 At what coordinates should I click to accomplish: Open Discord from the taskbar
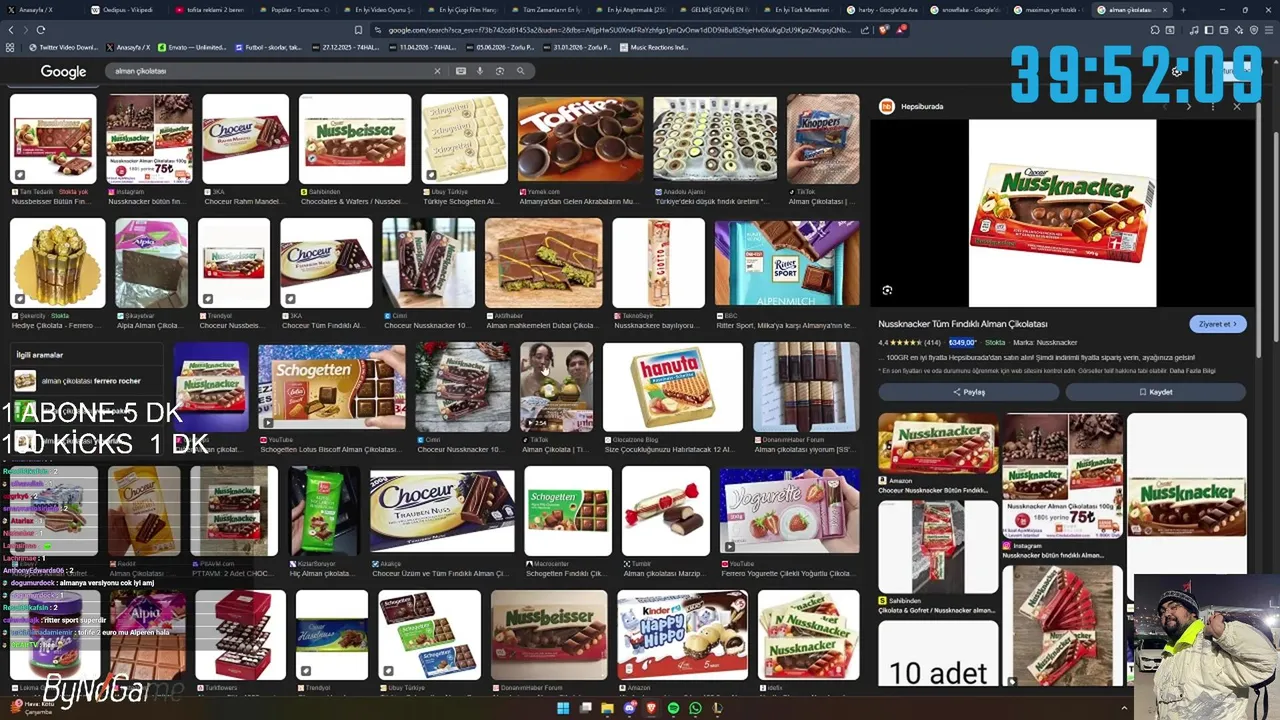pyautogui.click(x=629, y=708)
